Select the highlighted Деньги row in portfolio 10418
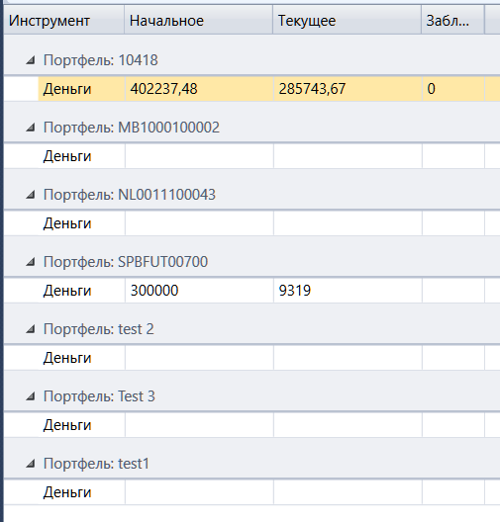500x522 pixels. coord(269,89)
